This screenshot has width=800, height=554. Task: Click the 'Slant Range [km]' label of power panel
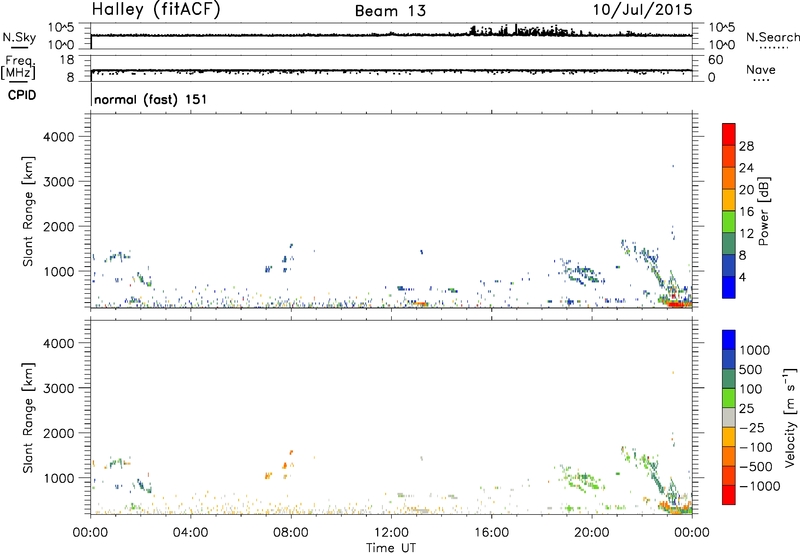point(29,211)
